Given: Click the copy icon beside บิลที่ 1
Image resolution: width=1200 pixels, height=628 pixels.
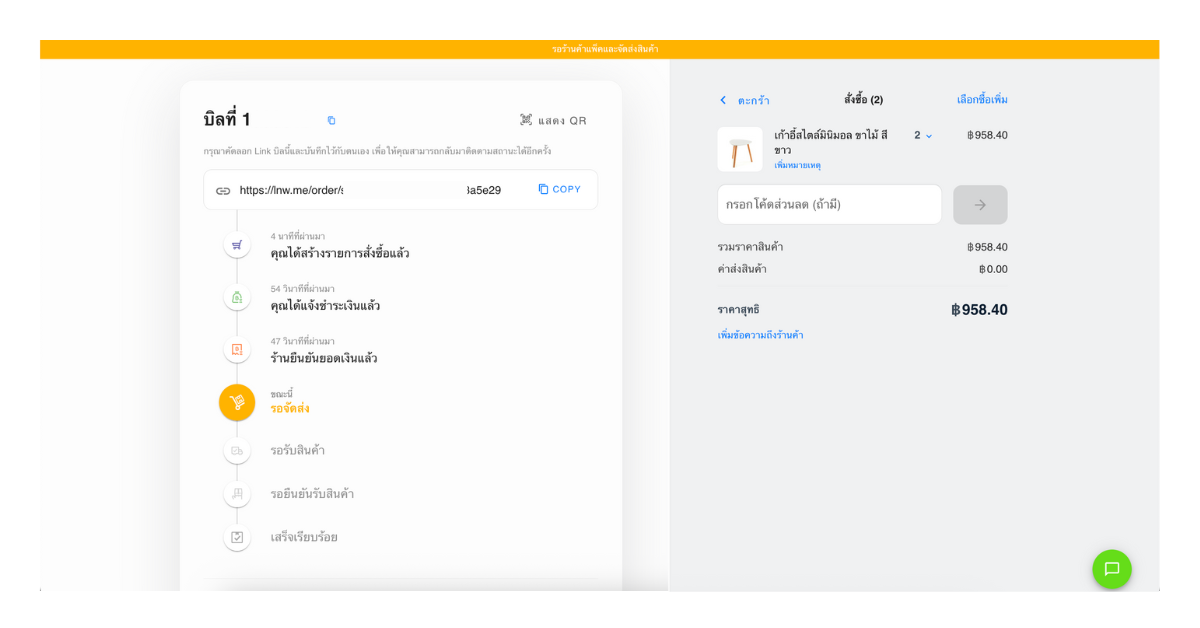Looking at the screenshot, I should (x=332, y=120).
